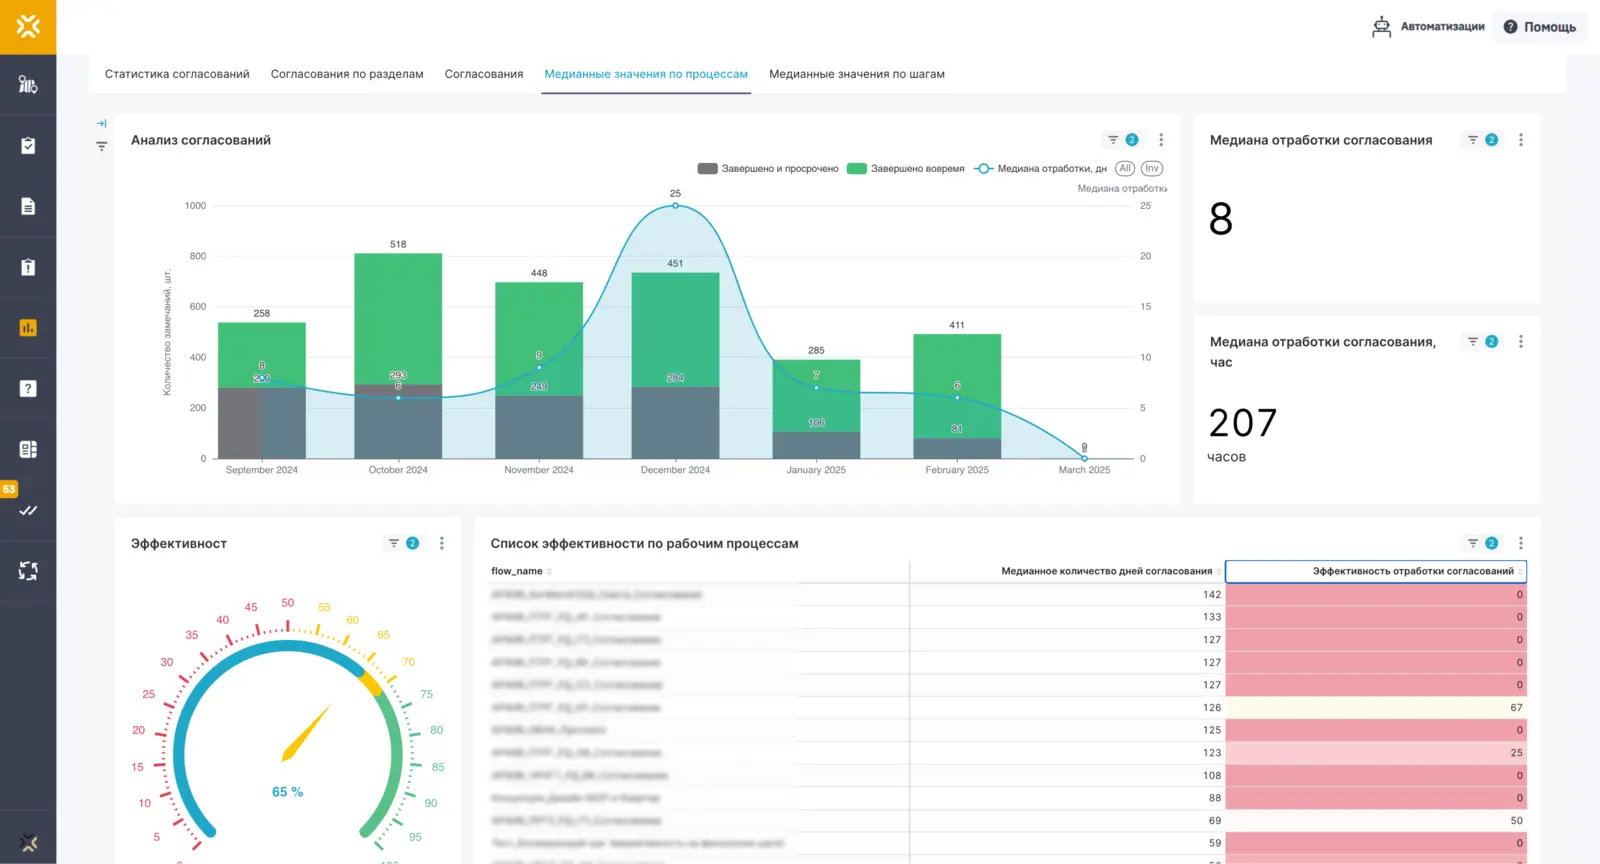Switch to Статистика согласований tab
1600x864 pixels.
point(177,74)
